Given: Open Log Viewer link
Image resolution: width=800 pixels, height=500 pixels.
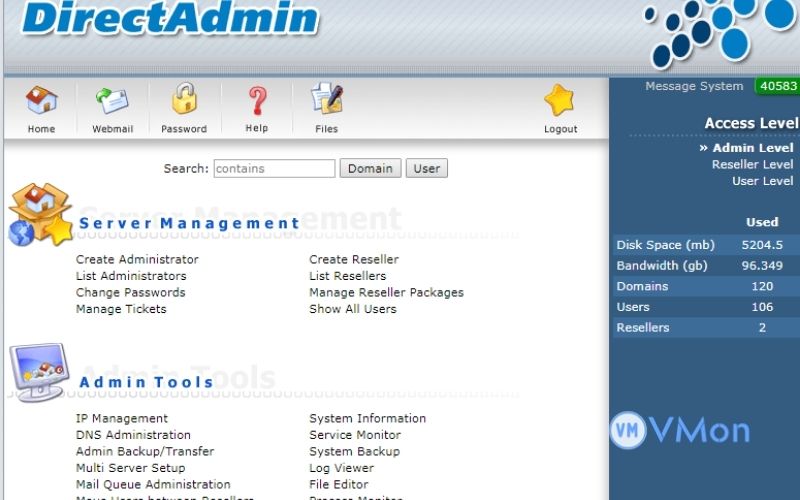Looking at the screenshot, I should (341, 468).
